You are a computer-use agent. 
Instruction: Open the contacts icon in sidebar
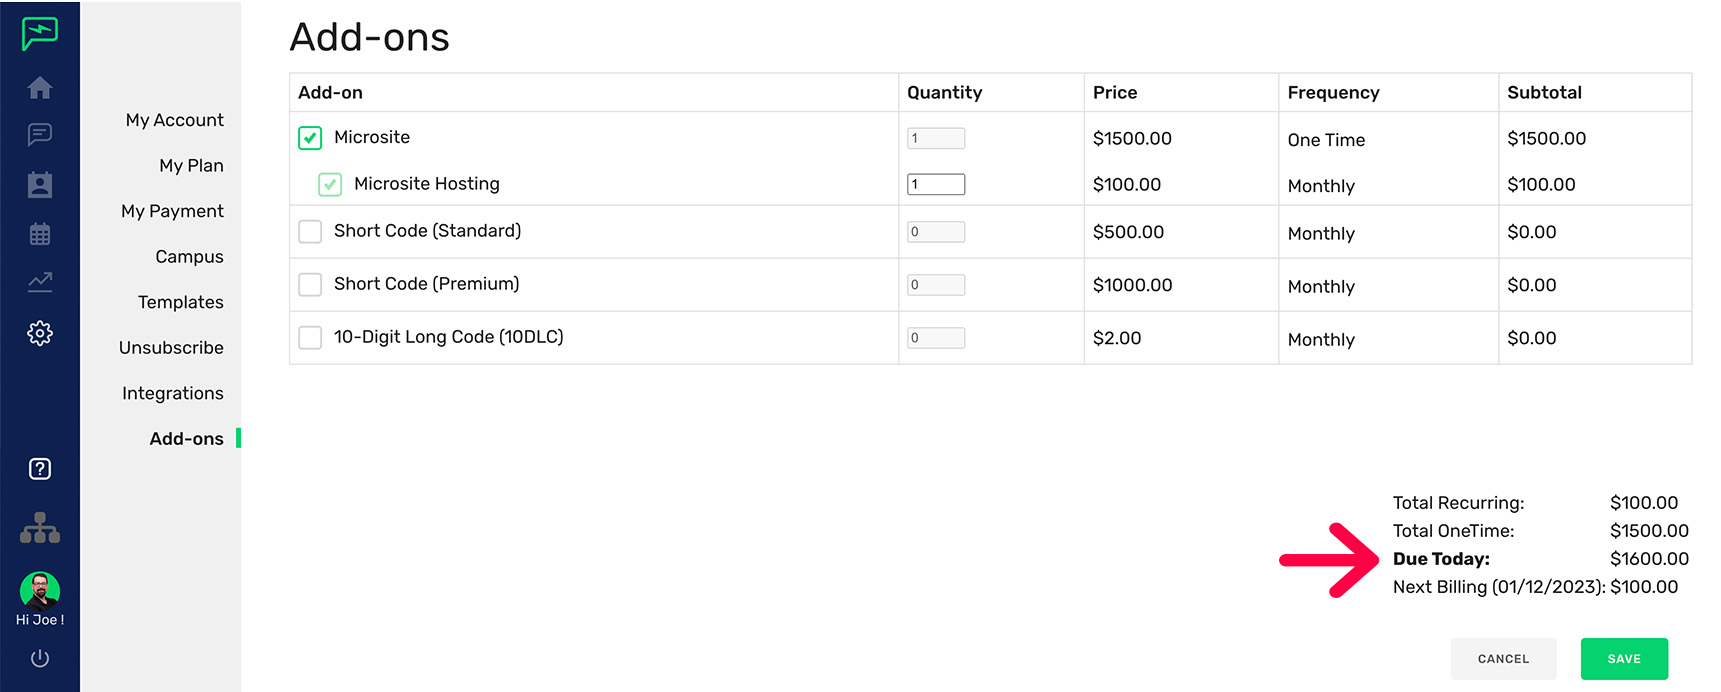pos(40,185)
